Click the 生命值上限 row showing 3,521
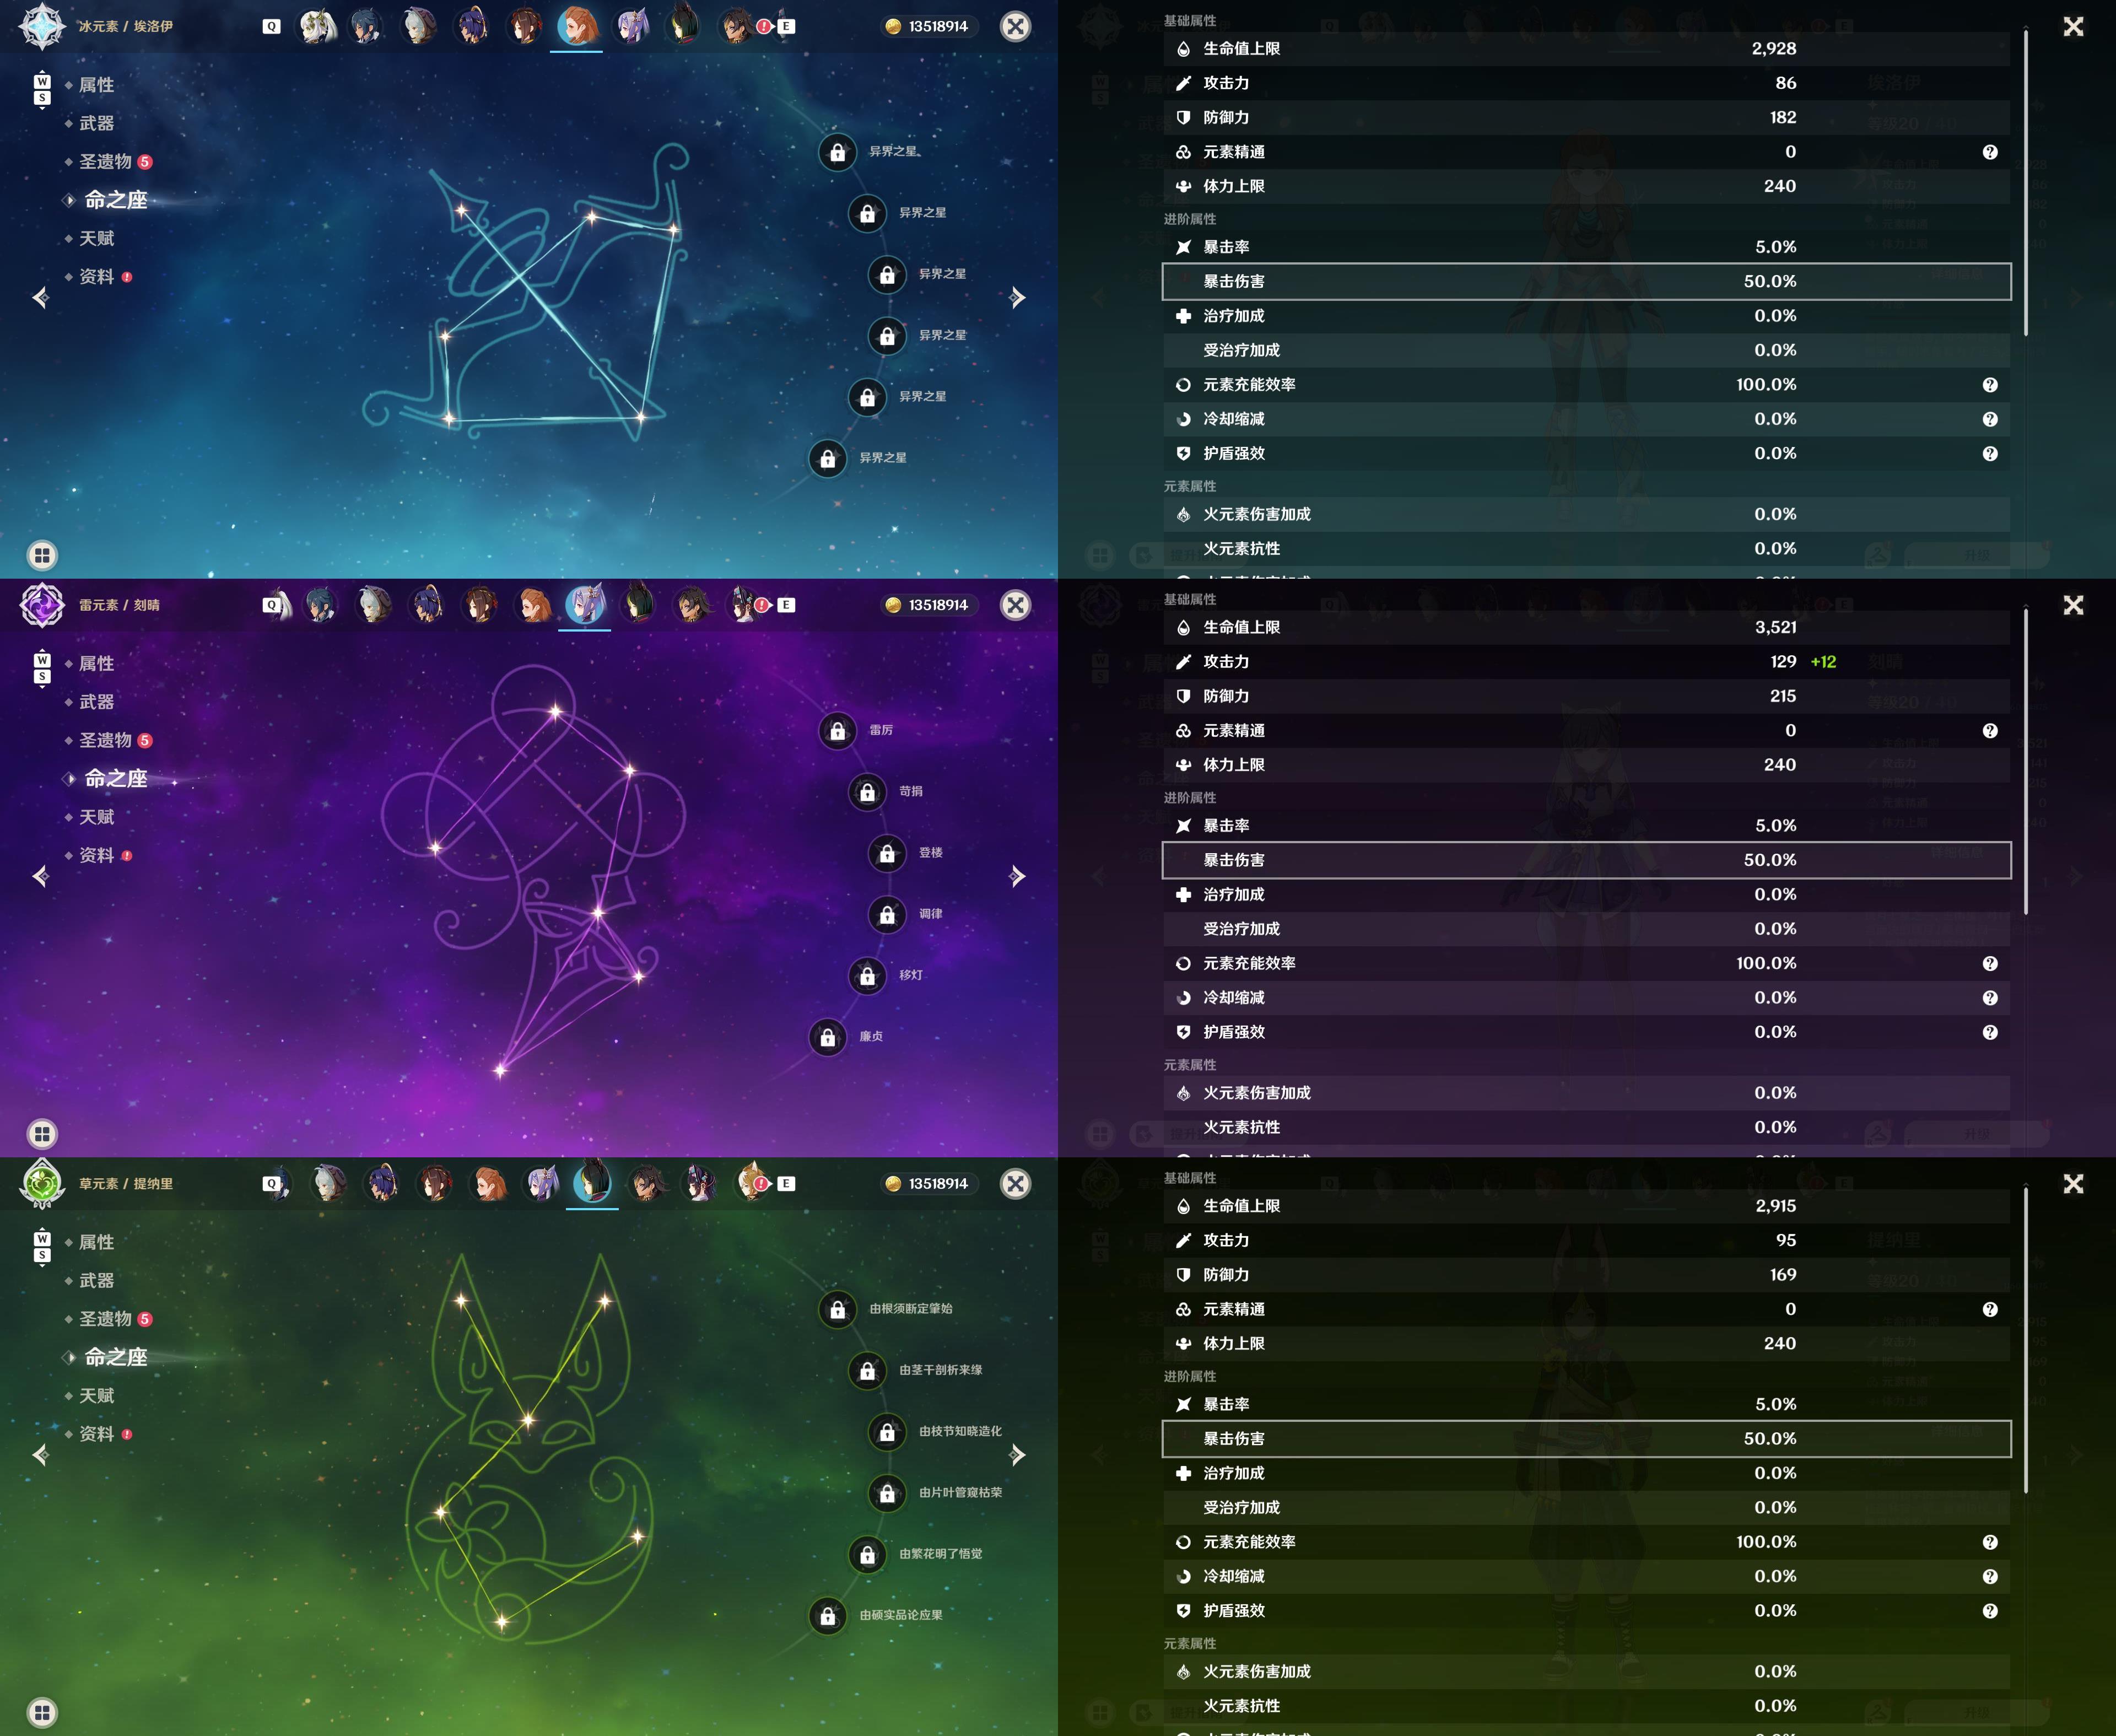 point(1586,627)
